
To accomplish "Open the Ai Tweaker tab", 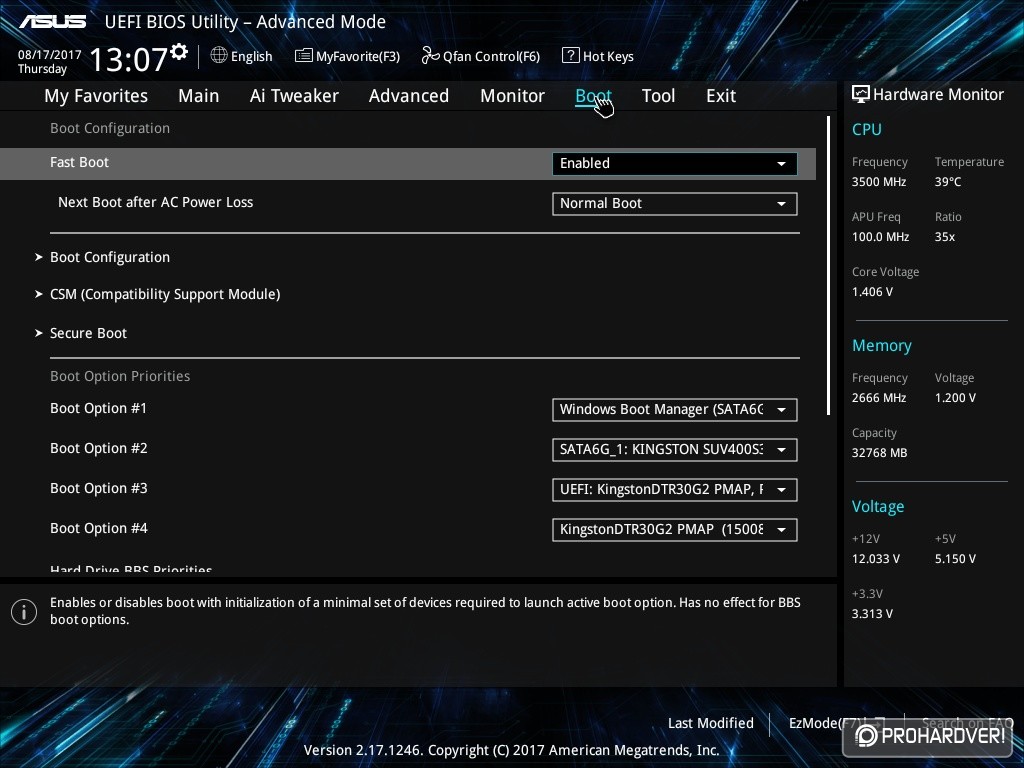I will click(x=294, y=96).
